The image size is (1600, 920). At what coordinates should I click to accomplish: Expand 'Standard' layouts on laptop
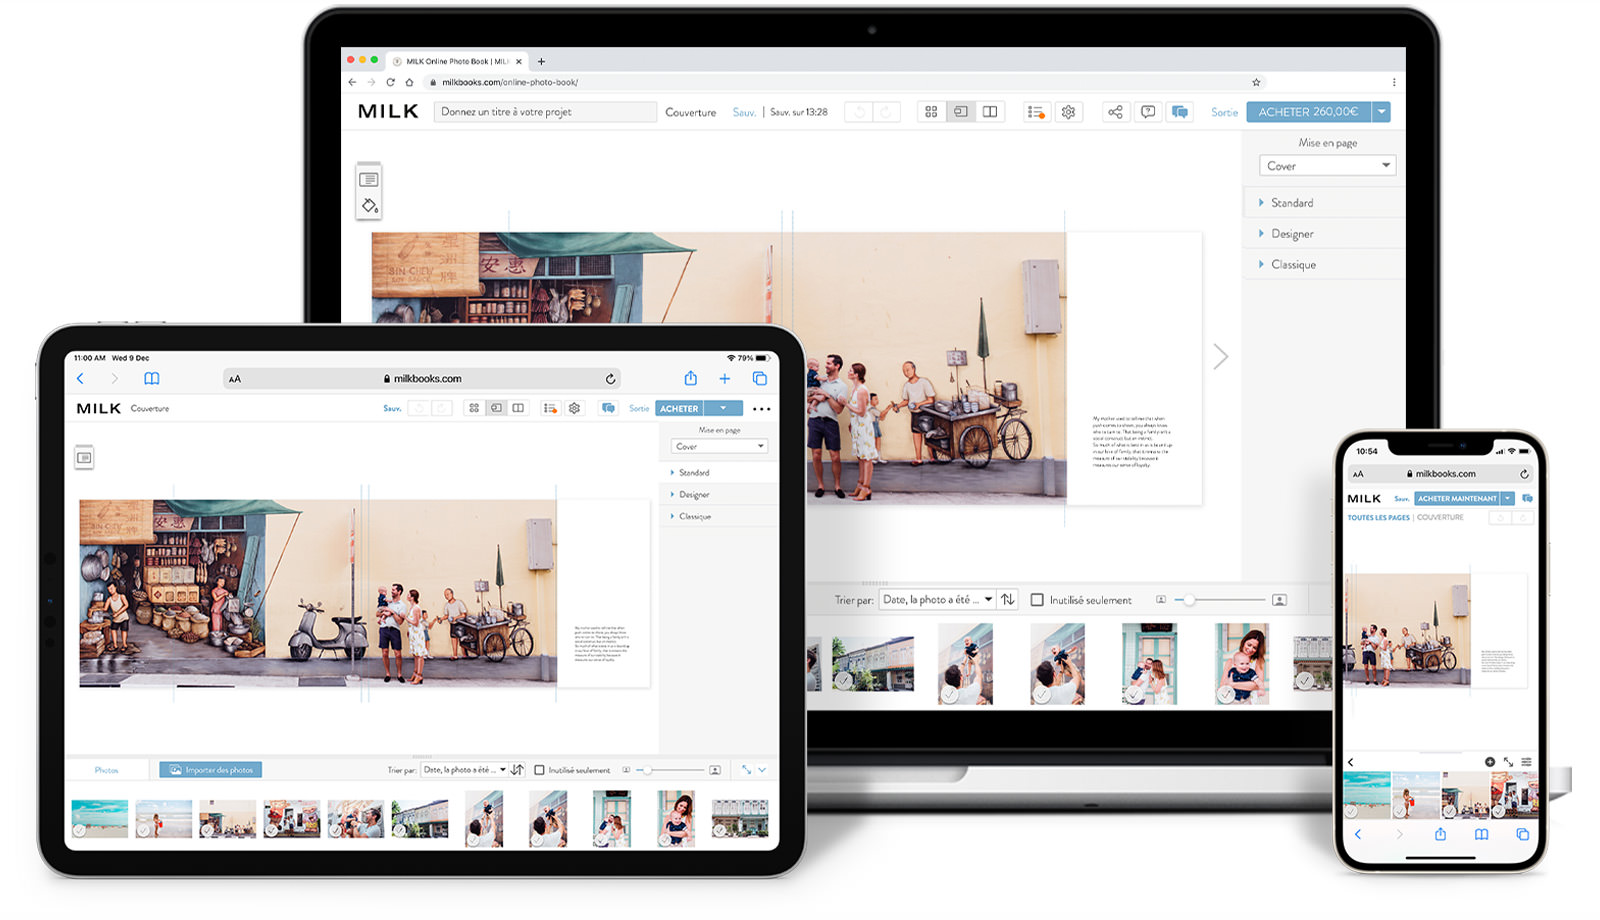[x=1324, y=203]
